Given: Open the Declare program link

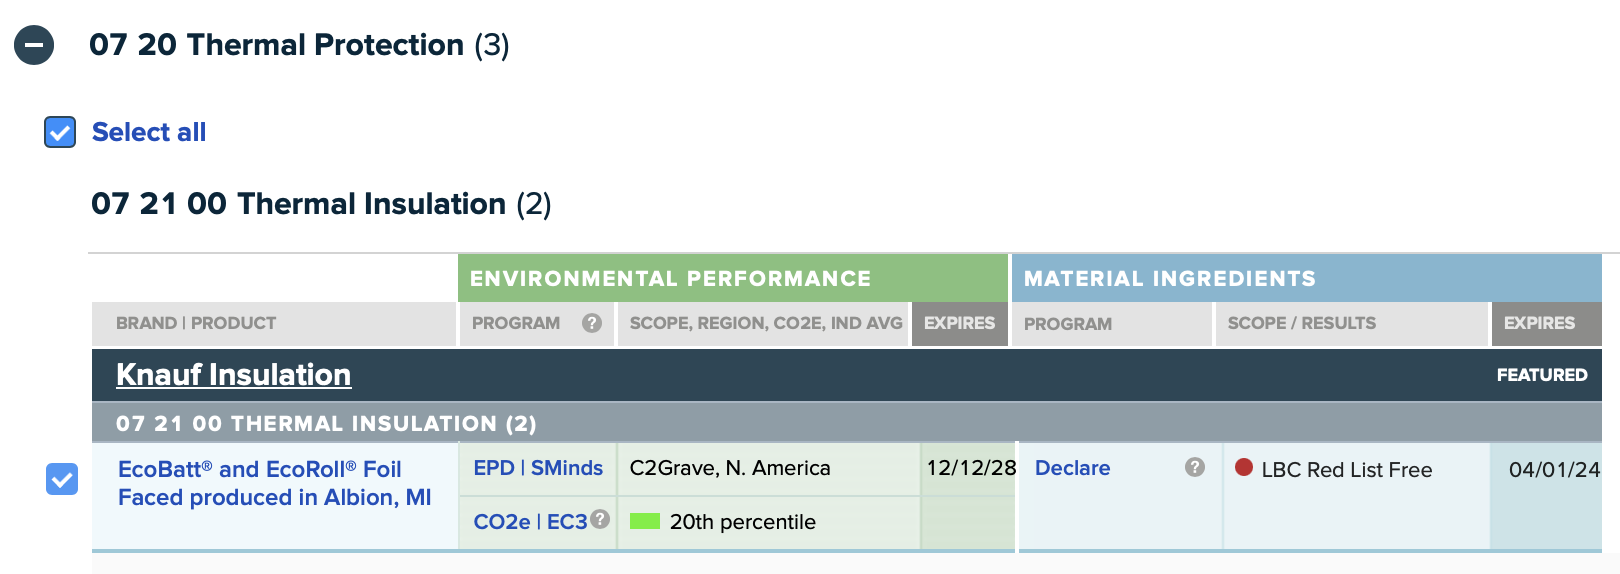Looking at the screenshot, I should point(1072,468).
